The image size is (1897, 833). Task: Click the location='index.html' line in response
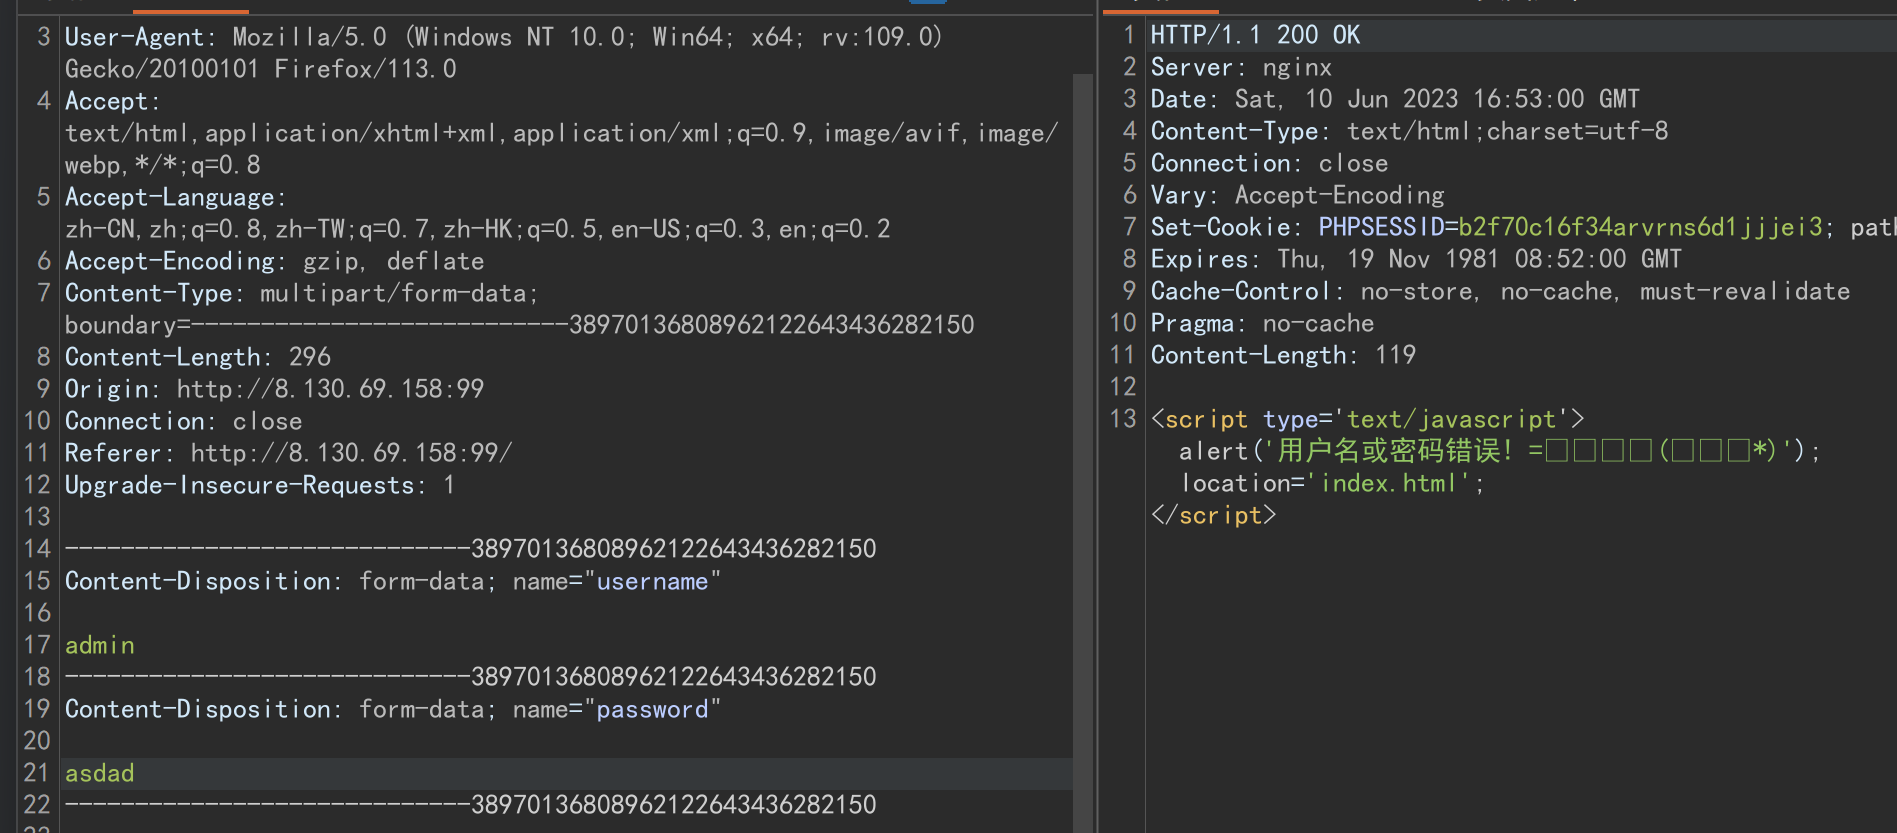[x=1332, y=483]
